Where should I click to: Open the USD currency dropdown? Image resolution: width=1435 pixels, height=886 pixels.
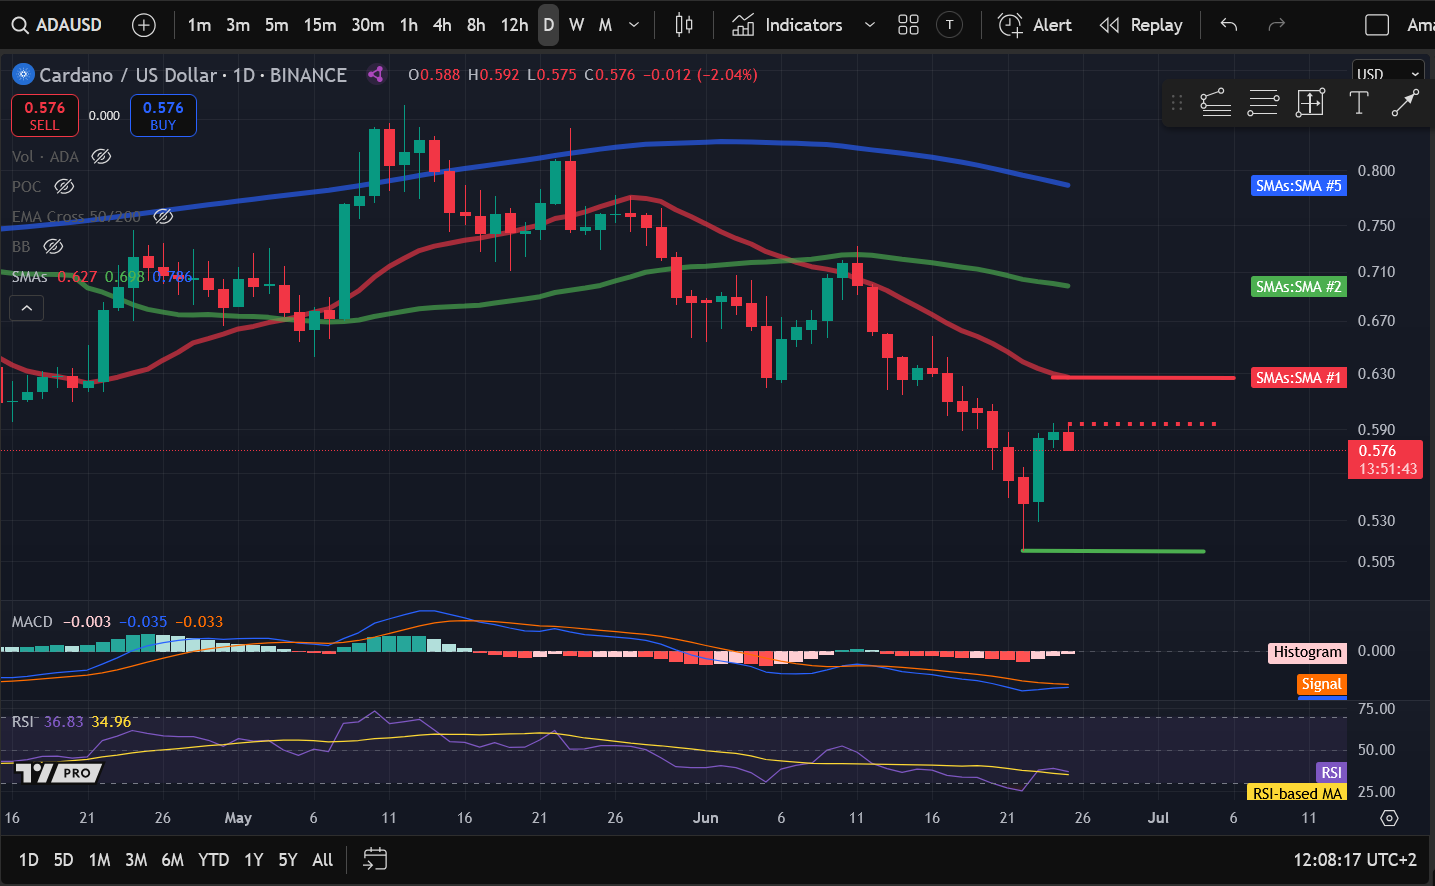(1387, 74)
